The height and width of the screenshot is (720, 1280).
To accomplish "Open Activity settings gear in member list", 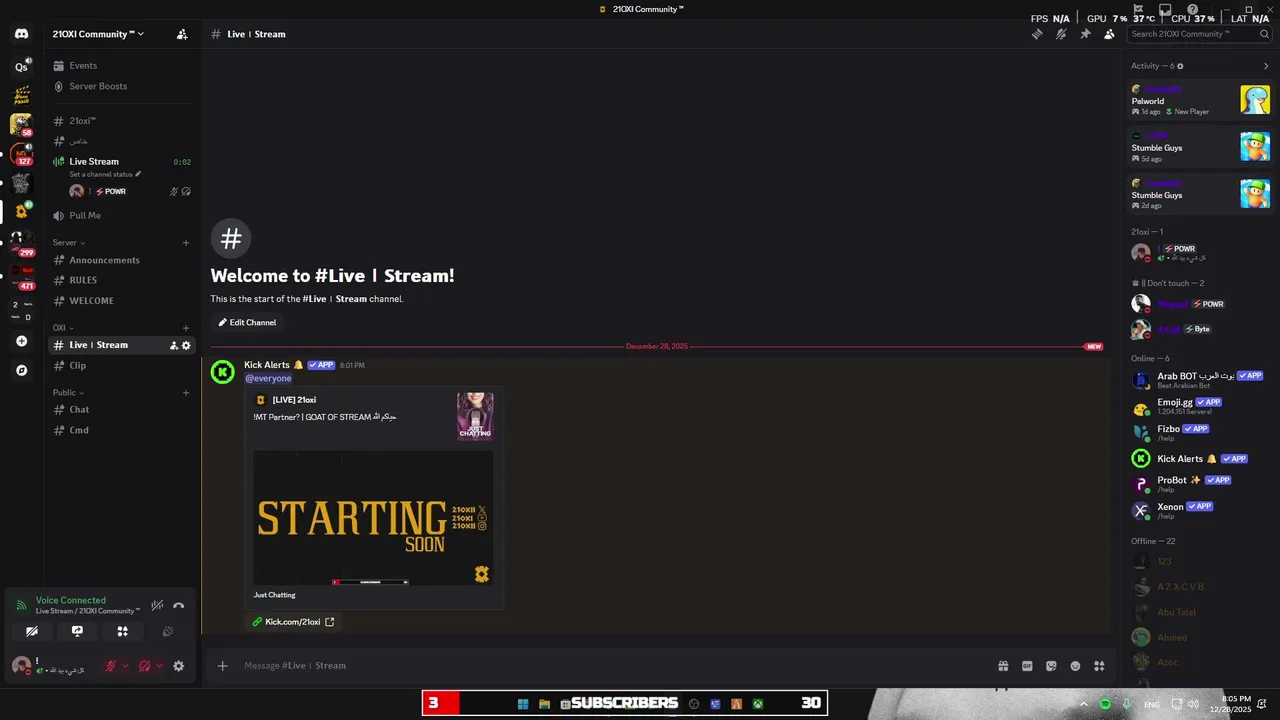I will [x=1180, y=66].
